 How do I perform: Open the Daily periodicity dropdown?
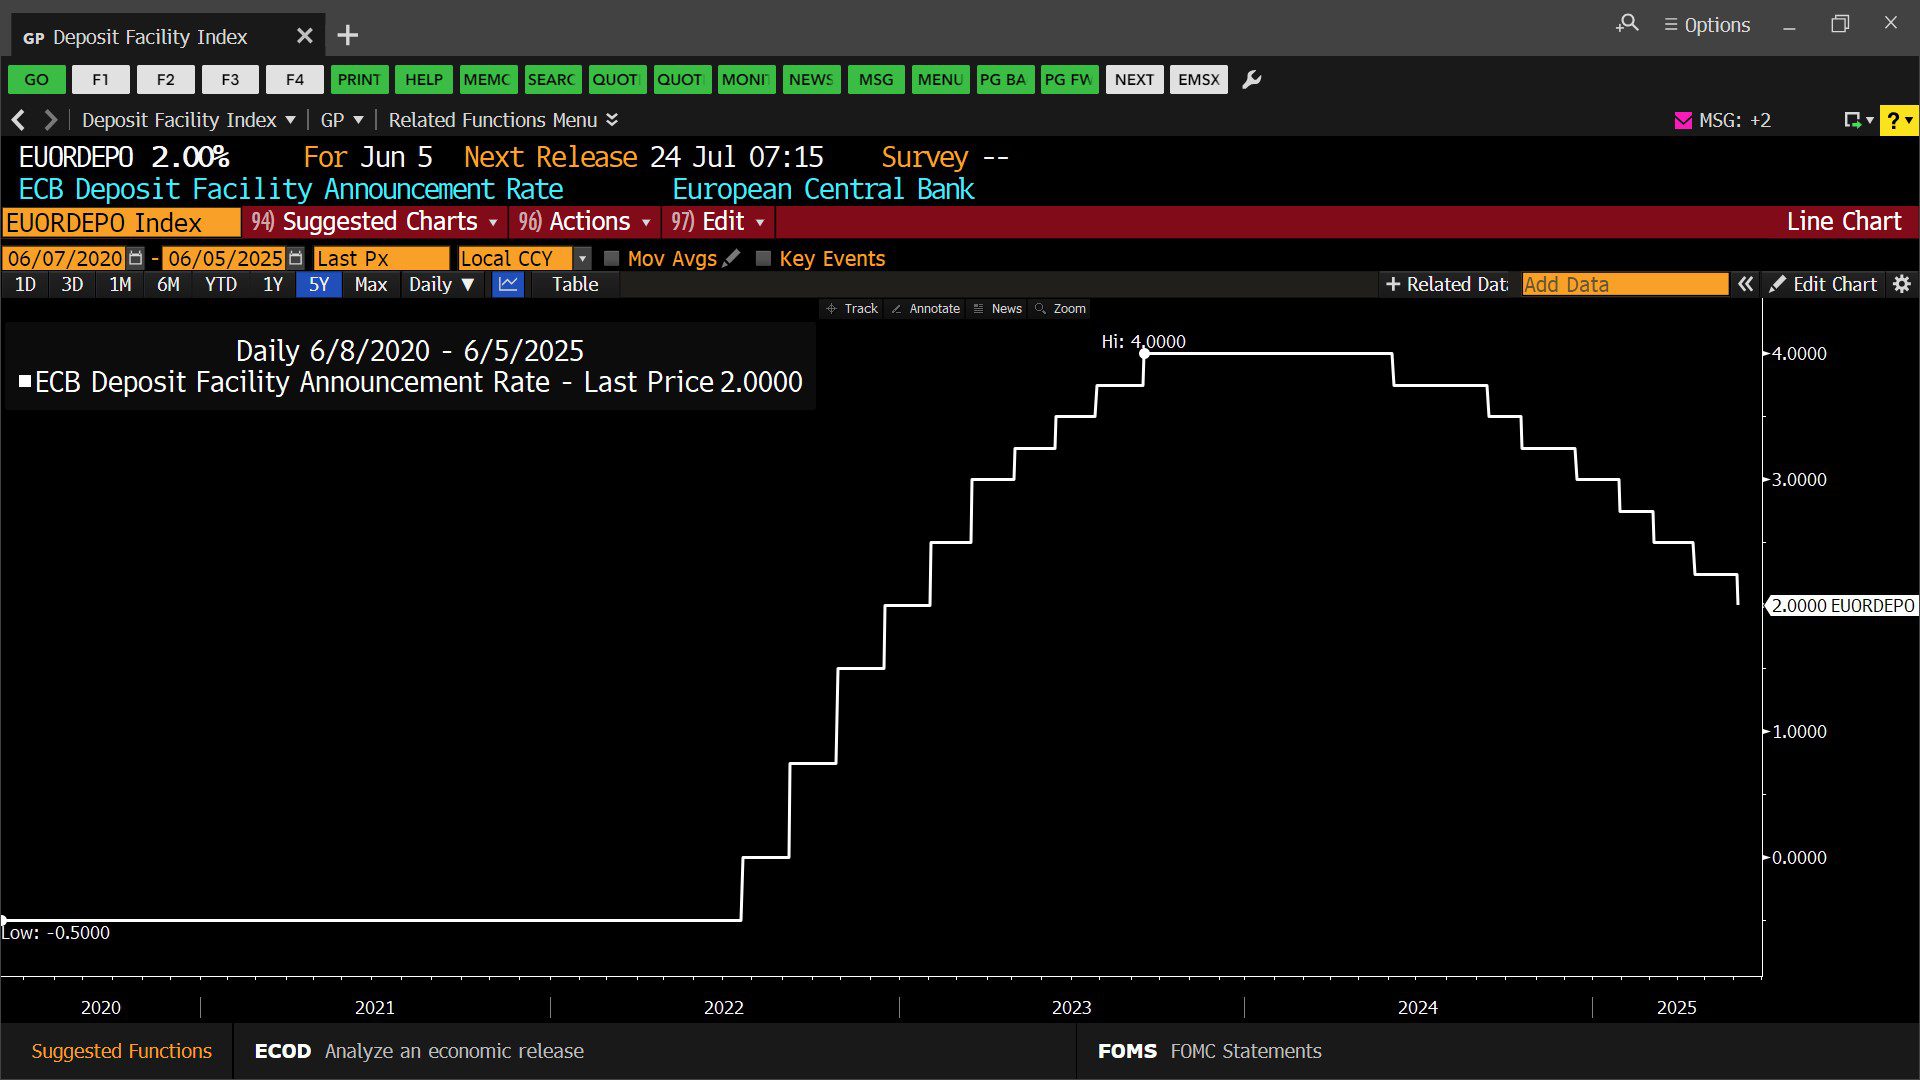tap(440, 284)
